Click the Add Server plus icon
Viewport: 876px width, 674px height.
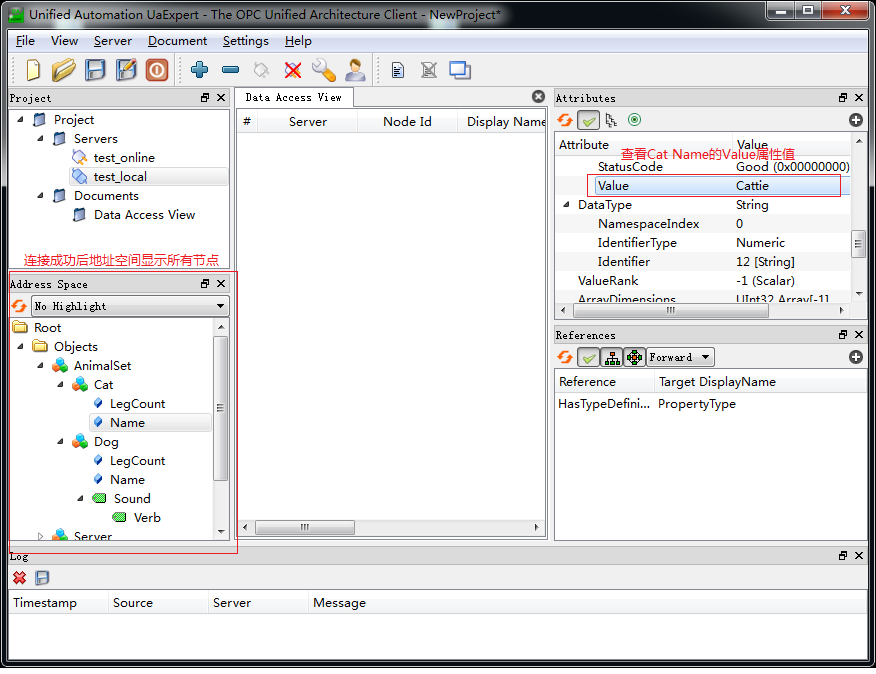pos(199,70)
